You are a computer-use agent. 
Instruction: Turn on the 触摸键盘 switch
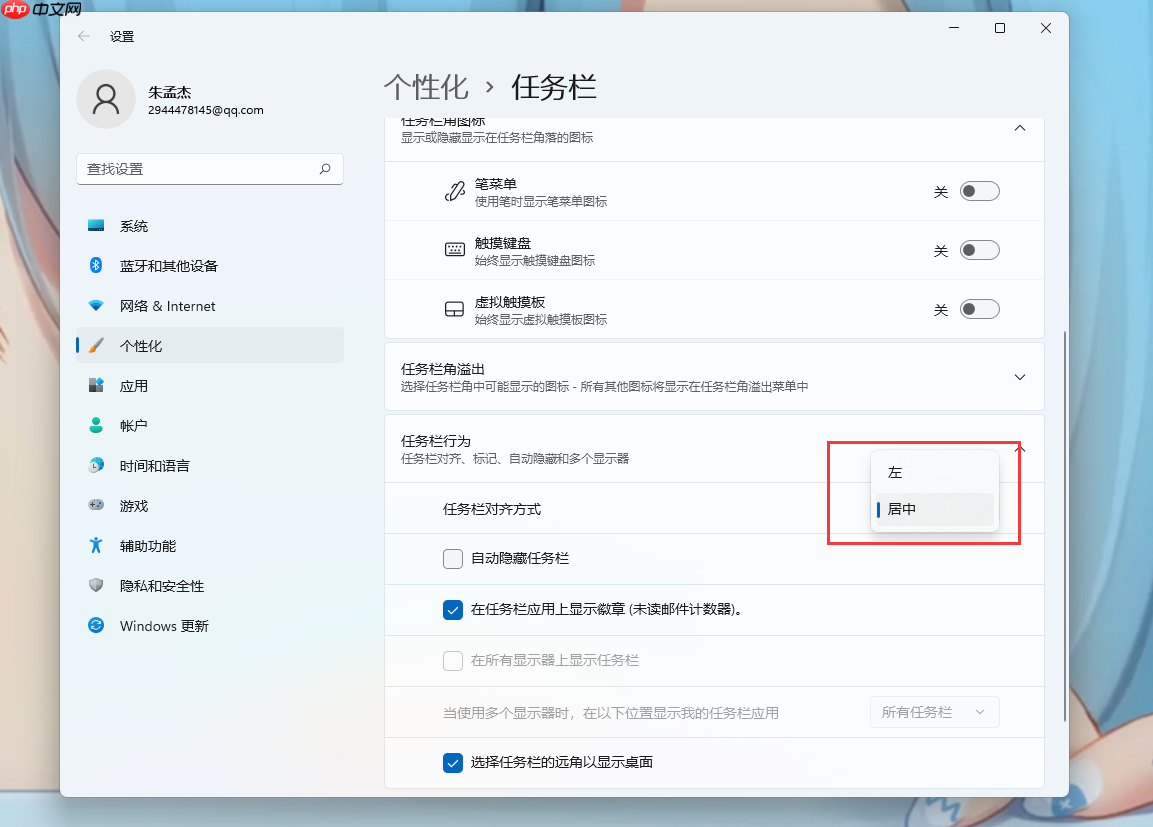(x=979, y=250)
